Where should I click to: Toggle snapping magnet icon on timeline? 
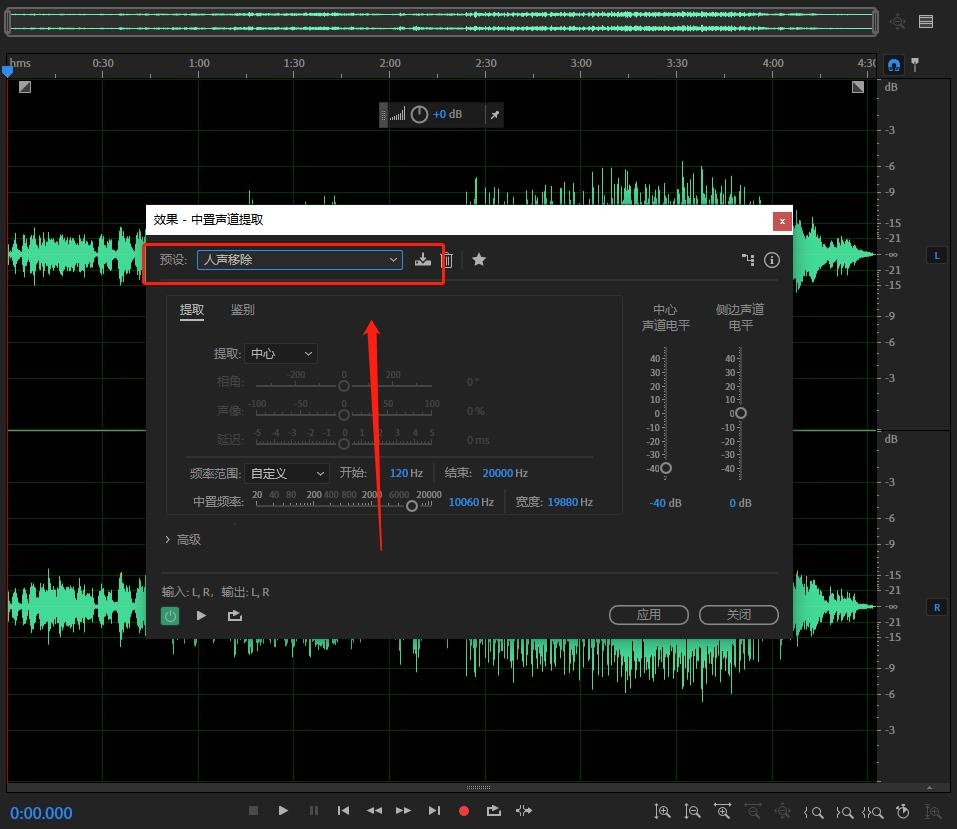point(894,64)
